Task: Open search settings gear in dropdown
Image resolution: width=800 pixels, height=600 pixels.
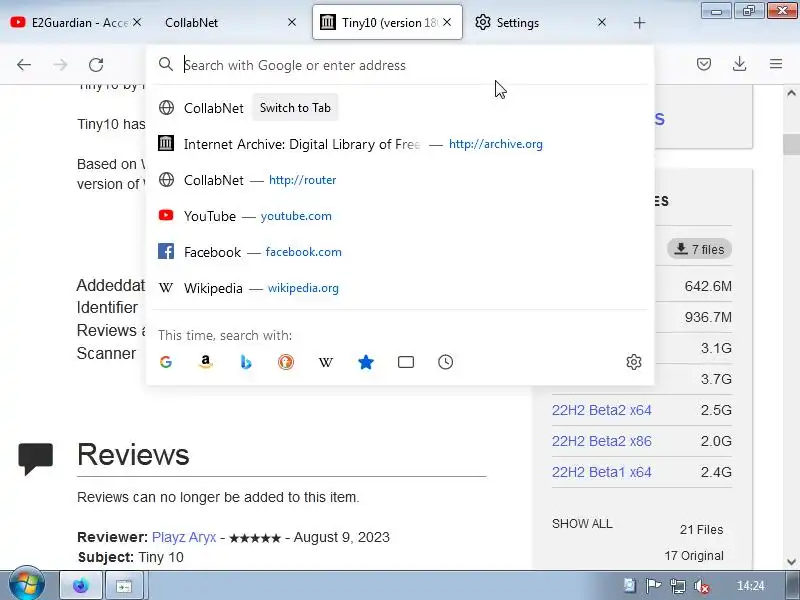Action: coord(634,362)
